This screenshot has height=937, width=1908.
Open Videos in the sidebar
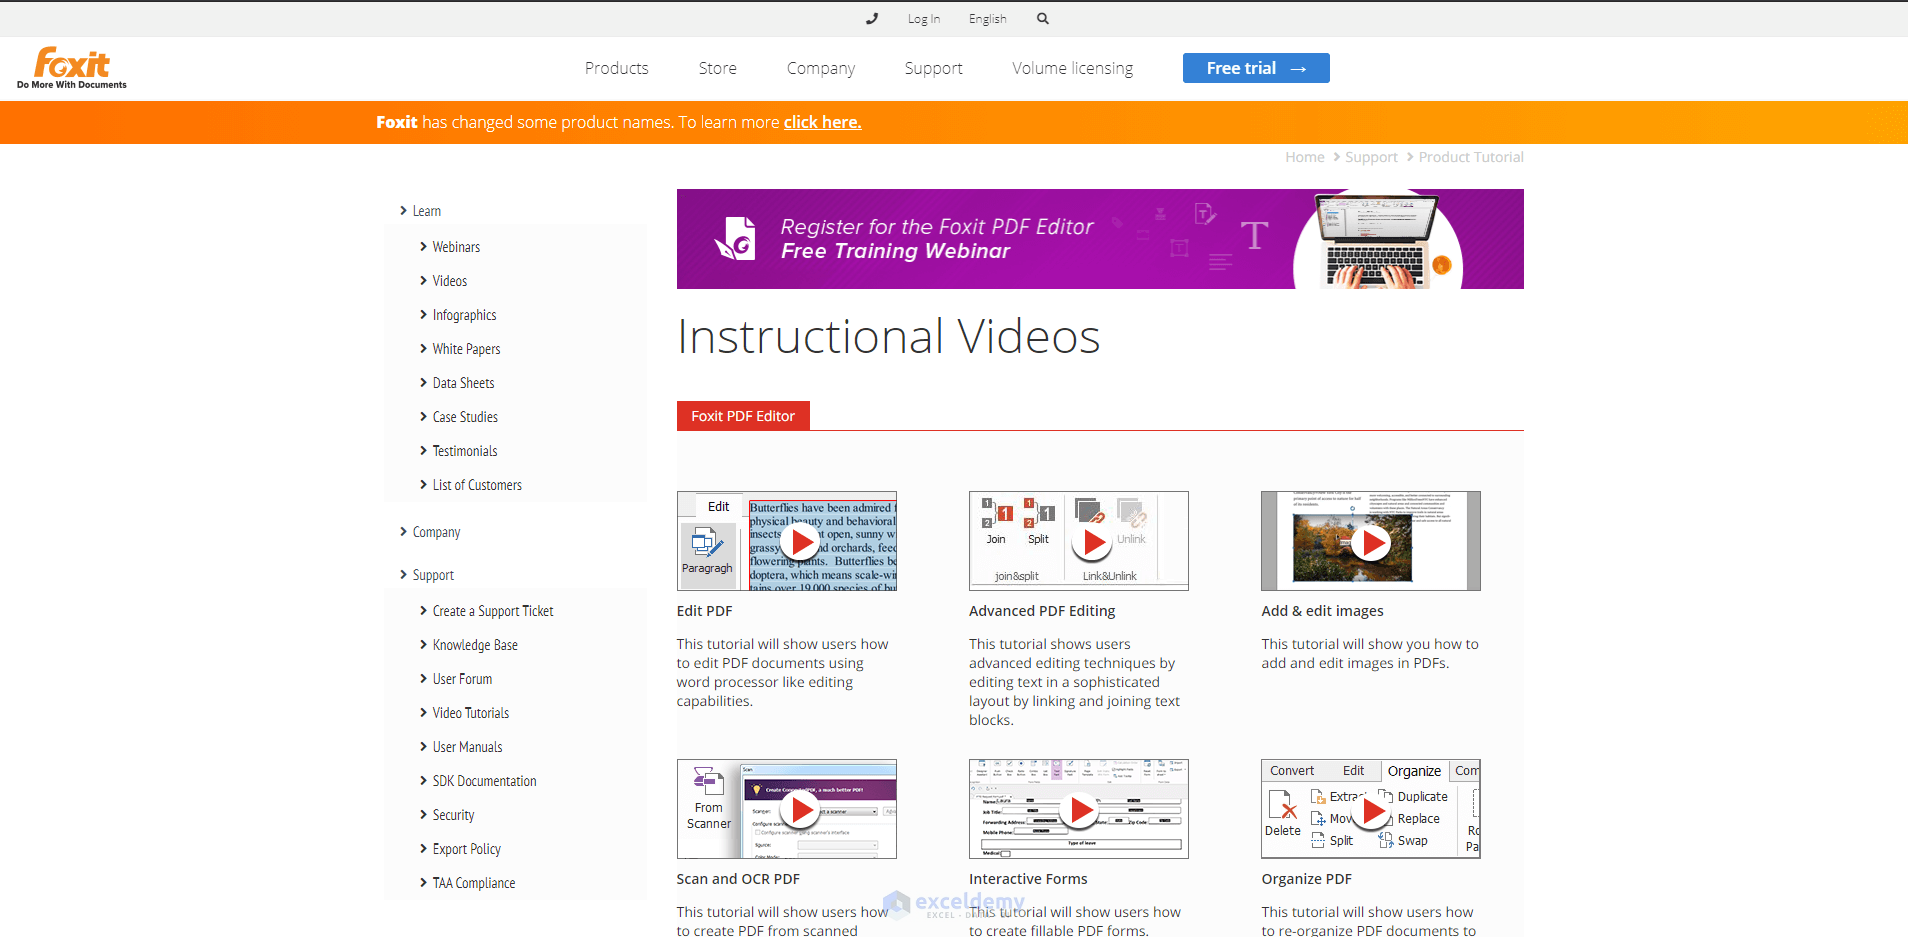450,281
